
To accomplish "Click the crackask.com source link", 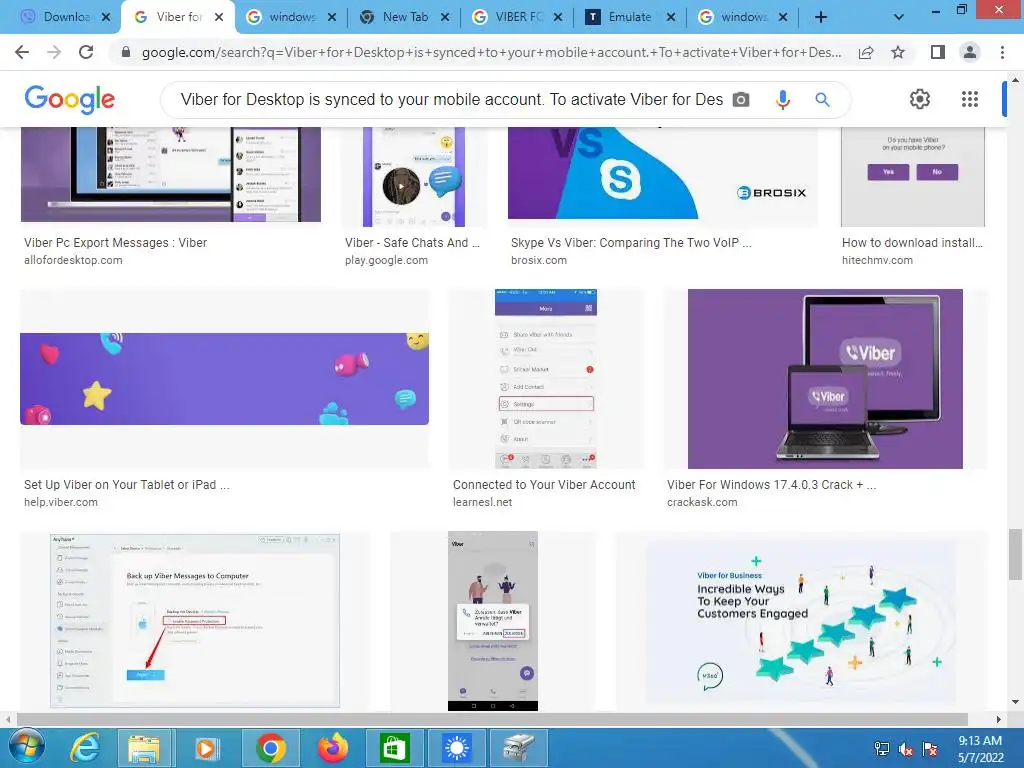I will click(x=702, y=502).
